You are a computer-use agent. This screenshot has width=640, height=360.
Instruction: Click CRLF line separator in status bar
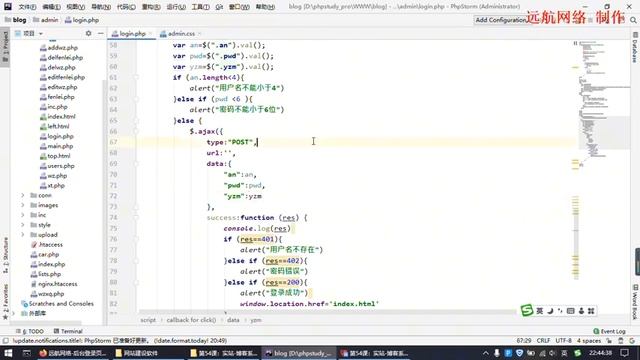(543, 340)
